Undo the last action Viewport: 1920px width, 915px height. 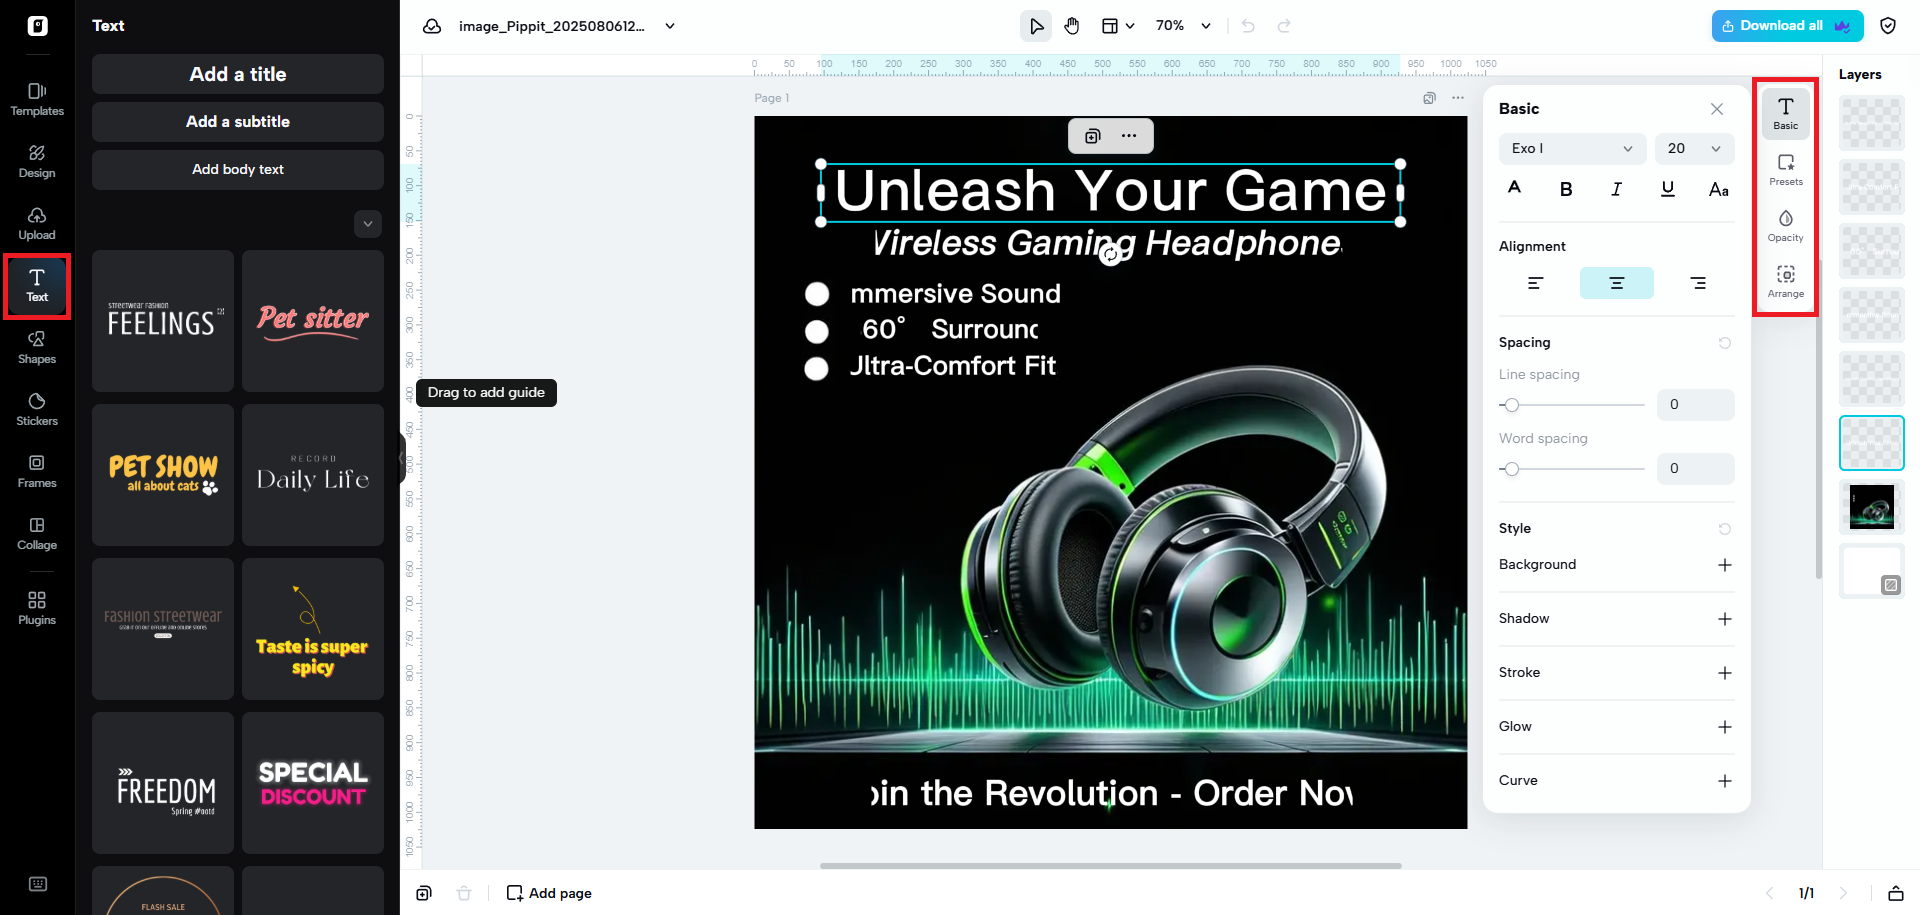pos(1248,26)
